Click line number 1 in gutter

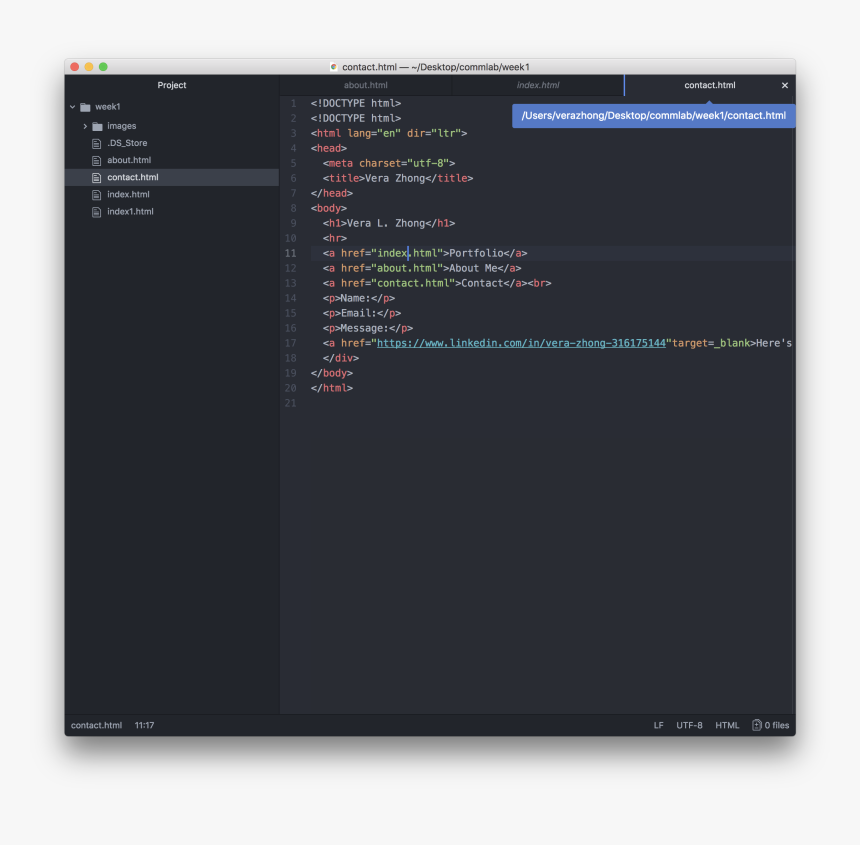pyautogui.click(x=293, y=104)
